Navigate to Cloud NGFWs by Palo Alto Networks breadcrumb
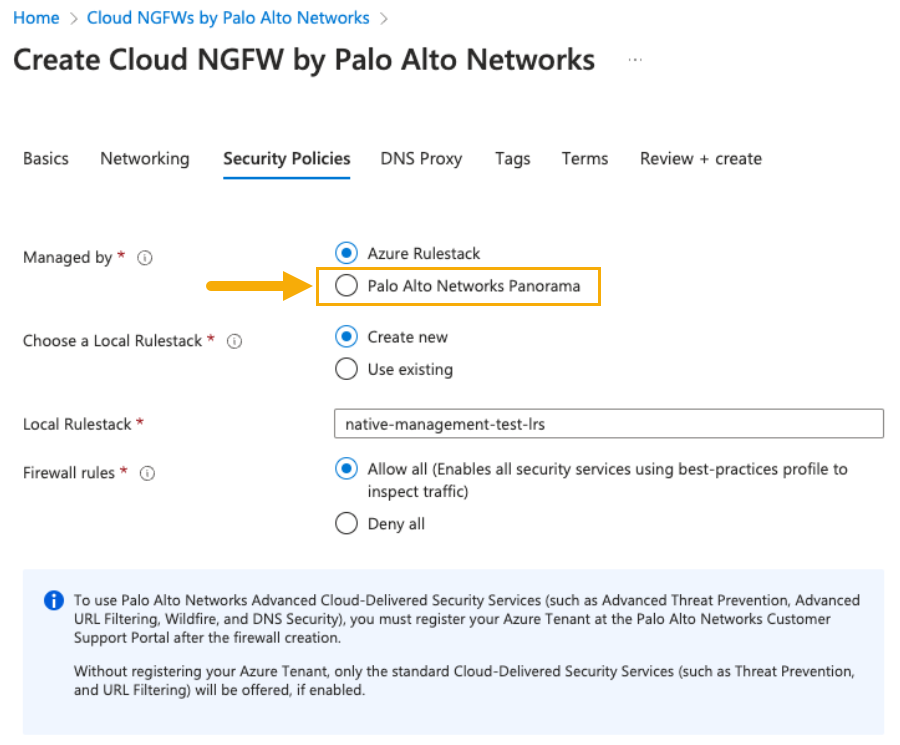The width and height of the screenshot is (900, 745). coord(228,18)
